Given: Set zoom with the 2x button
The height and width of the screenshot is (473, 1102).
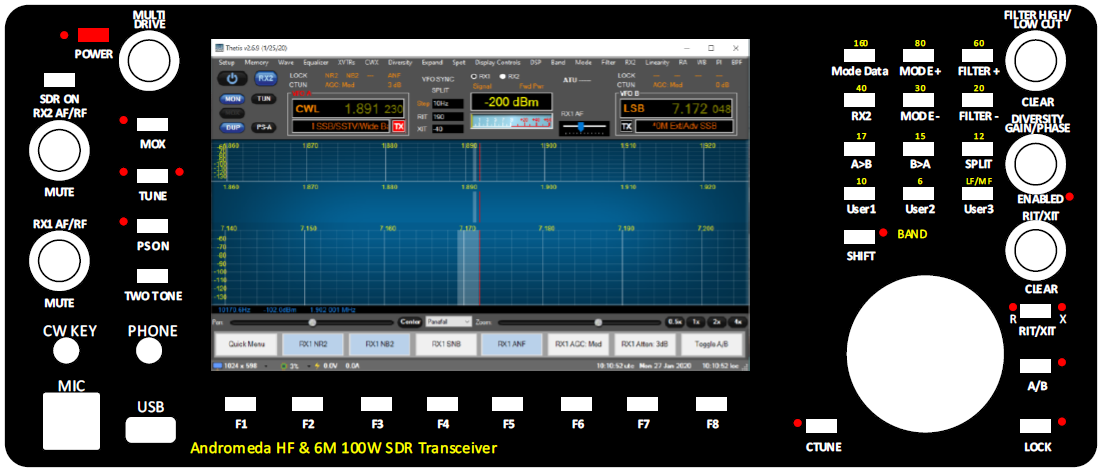Looking at the screenshot, I should pyautogui.click(x=716, y=322).
